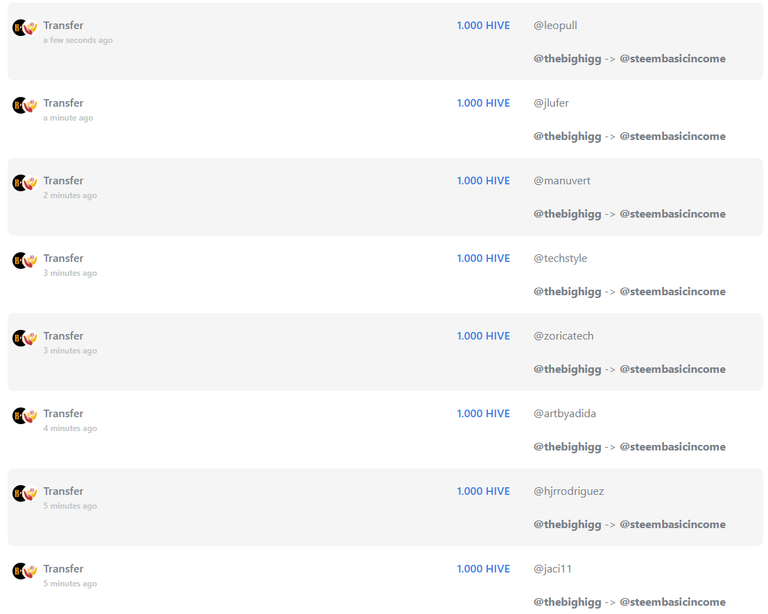Screen dimensions: 768x614
Task: Click the avatar icon on the @hjrrodriguez transfer row
Action: click(25, 493)
